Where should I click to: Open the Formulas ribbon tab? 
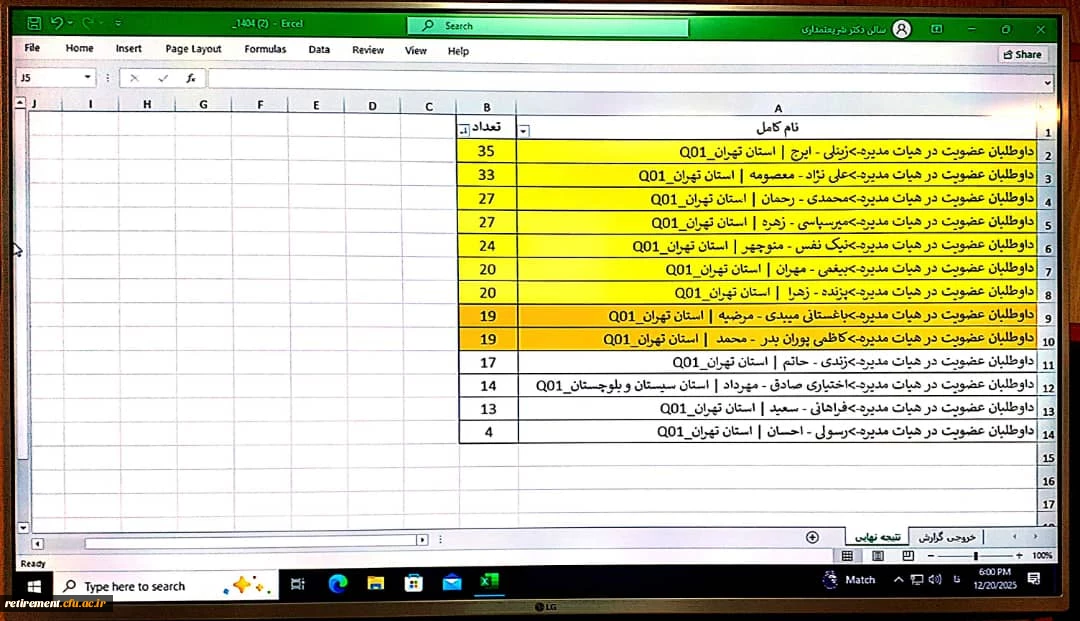pos(265,49)
